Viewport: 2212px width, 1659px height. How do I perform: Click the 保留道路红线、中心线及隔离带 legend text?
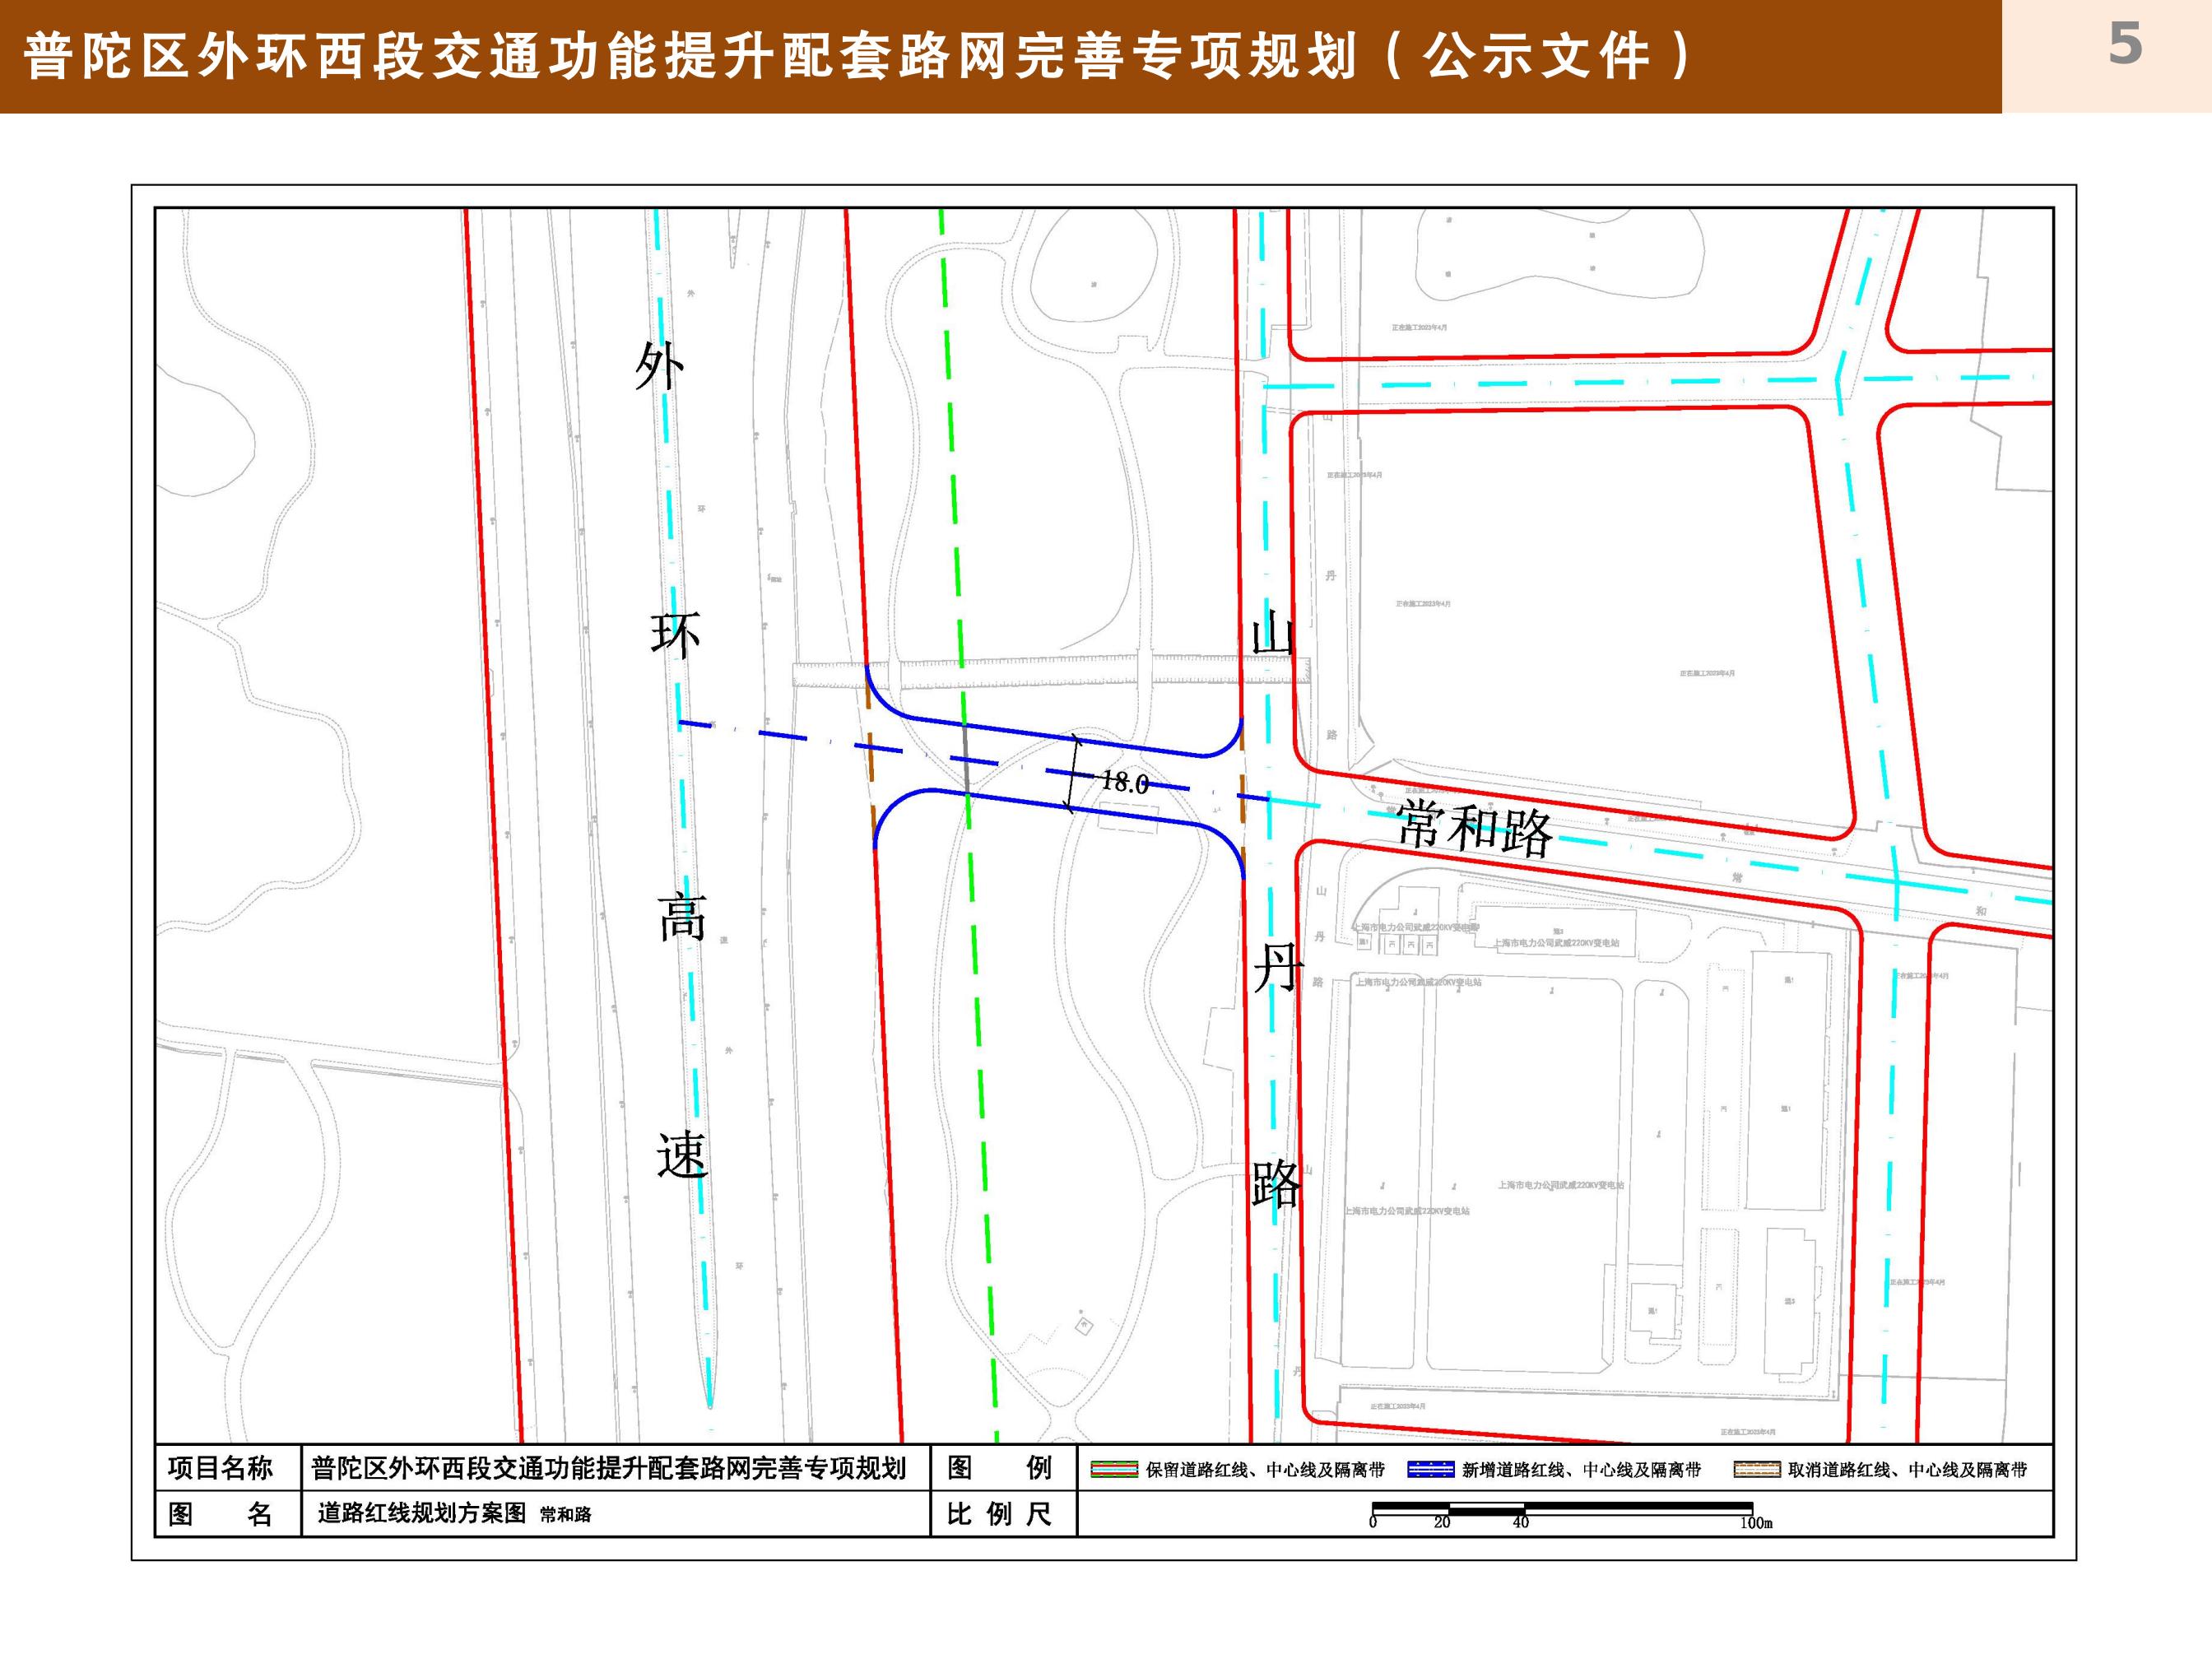click(1265, 1470)
